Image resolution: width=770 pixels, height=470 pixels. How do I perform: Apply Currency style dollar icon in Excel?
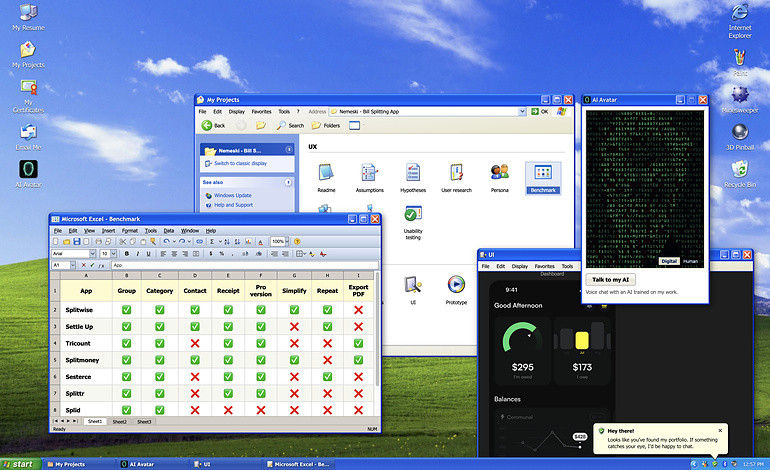211,254
